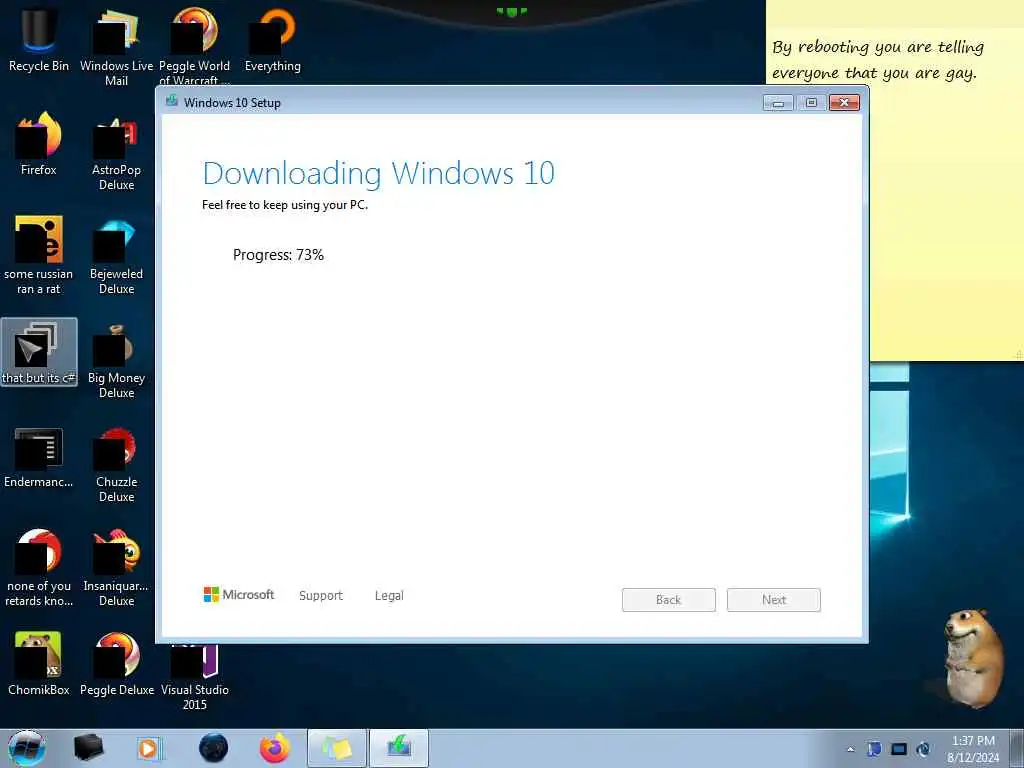The height and width of the screenshot is (768, 1024).
Task: Click the 'Downloading Windows 10' heading
Action: pos(379,173)
